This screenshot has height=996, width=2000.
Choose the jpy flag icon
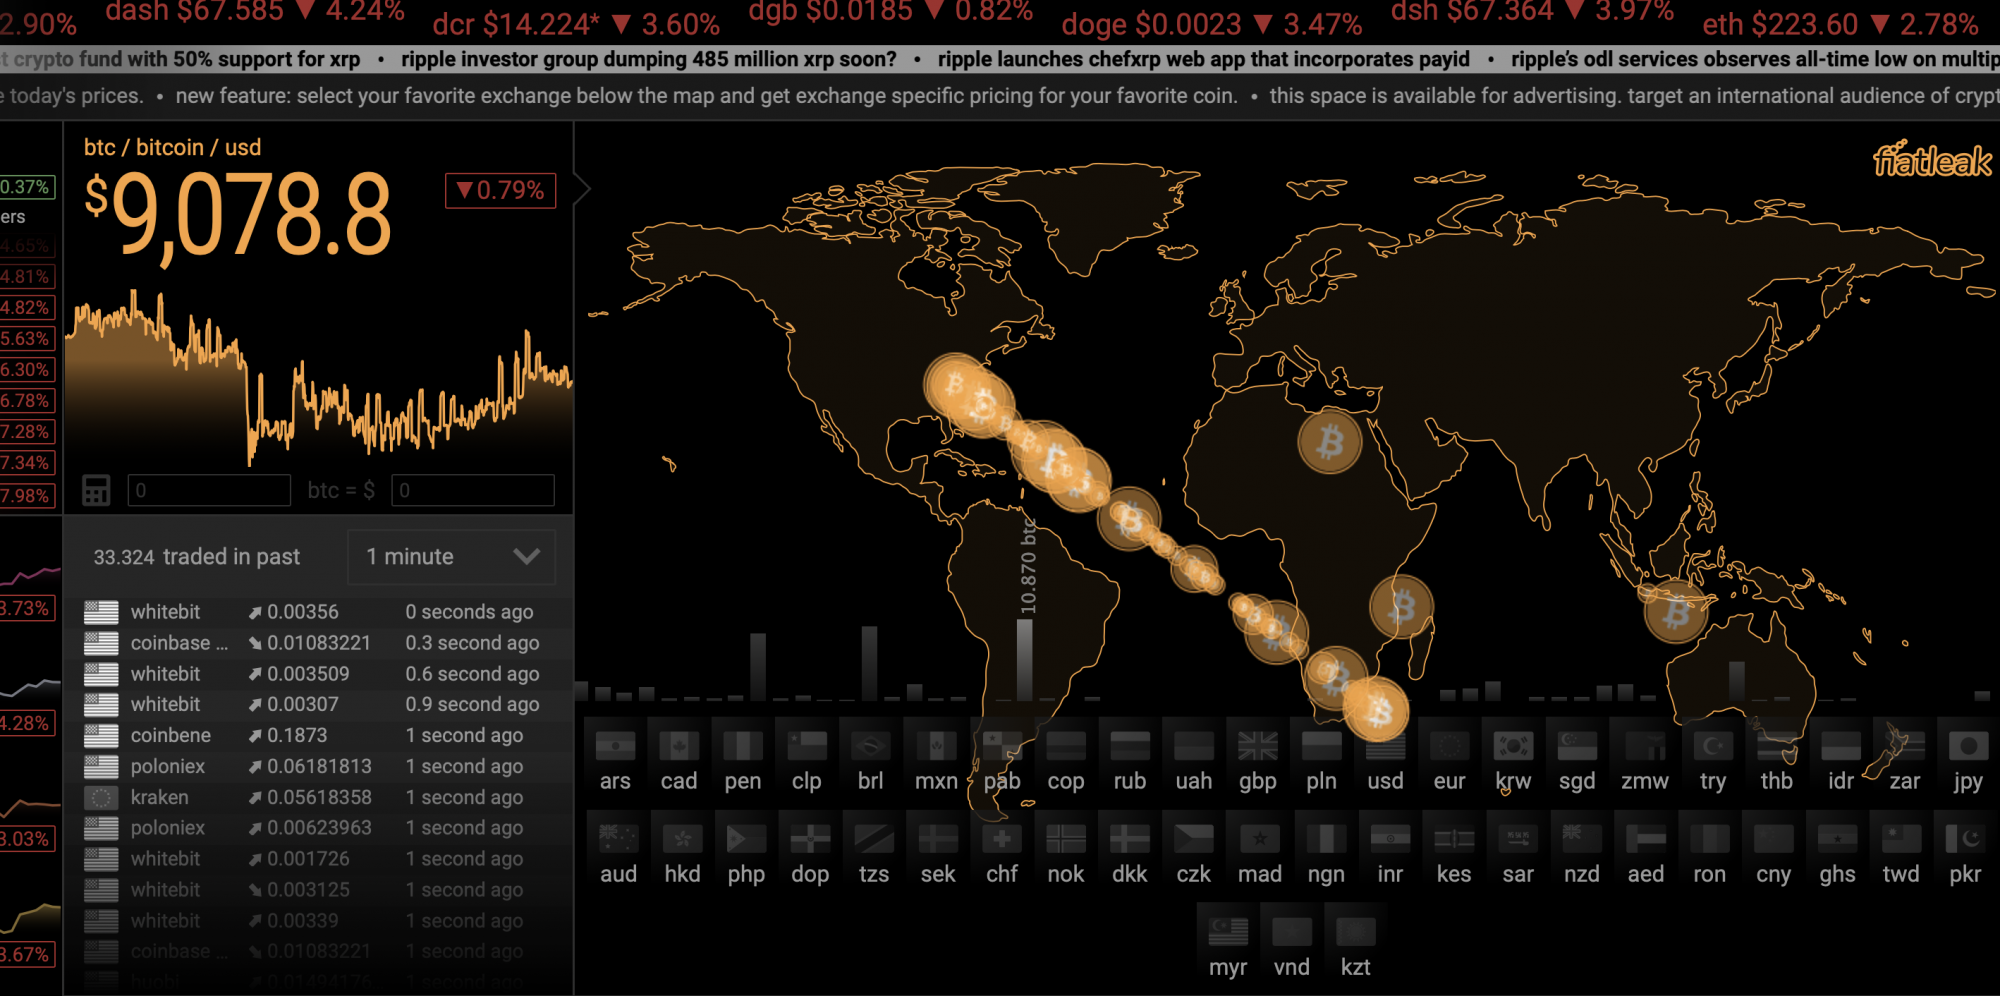click(x=1967, y=746)
